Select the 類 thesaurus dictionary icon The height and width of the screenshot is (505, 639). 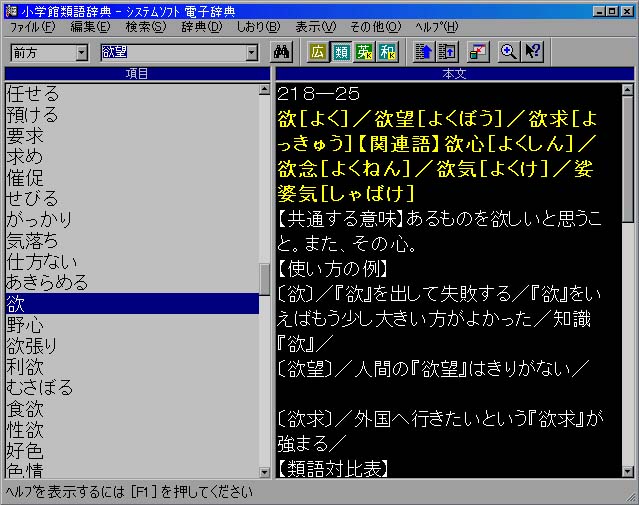click(340, 52)
